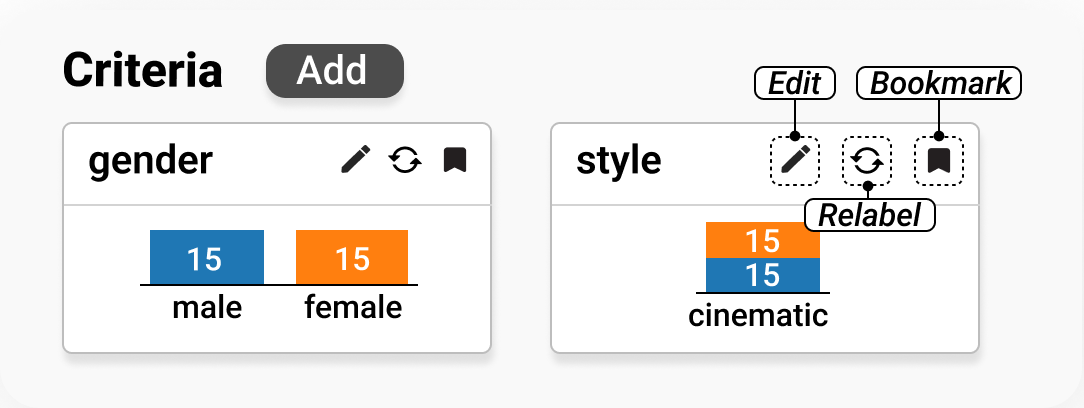Click the Edit annotation label

[x=794, y=84]
